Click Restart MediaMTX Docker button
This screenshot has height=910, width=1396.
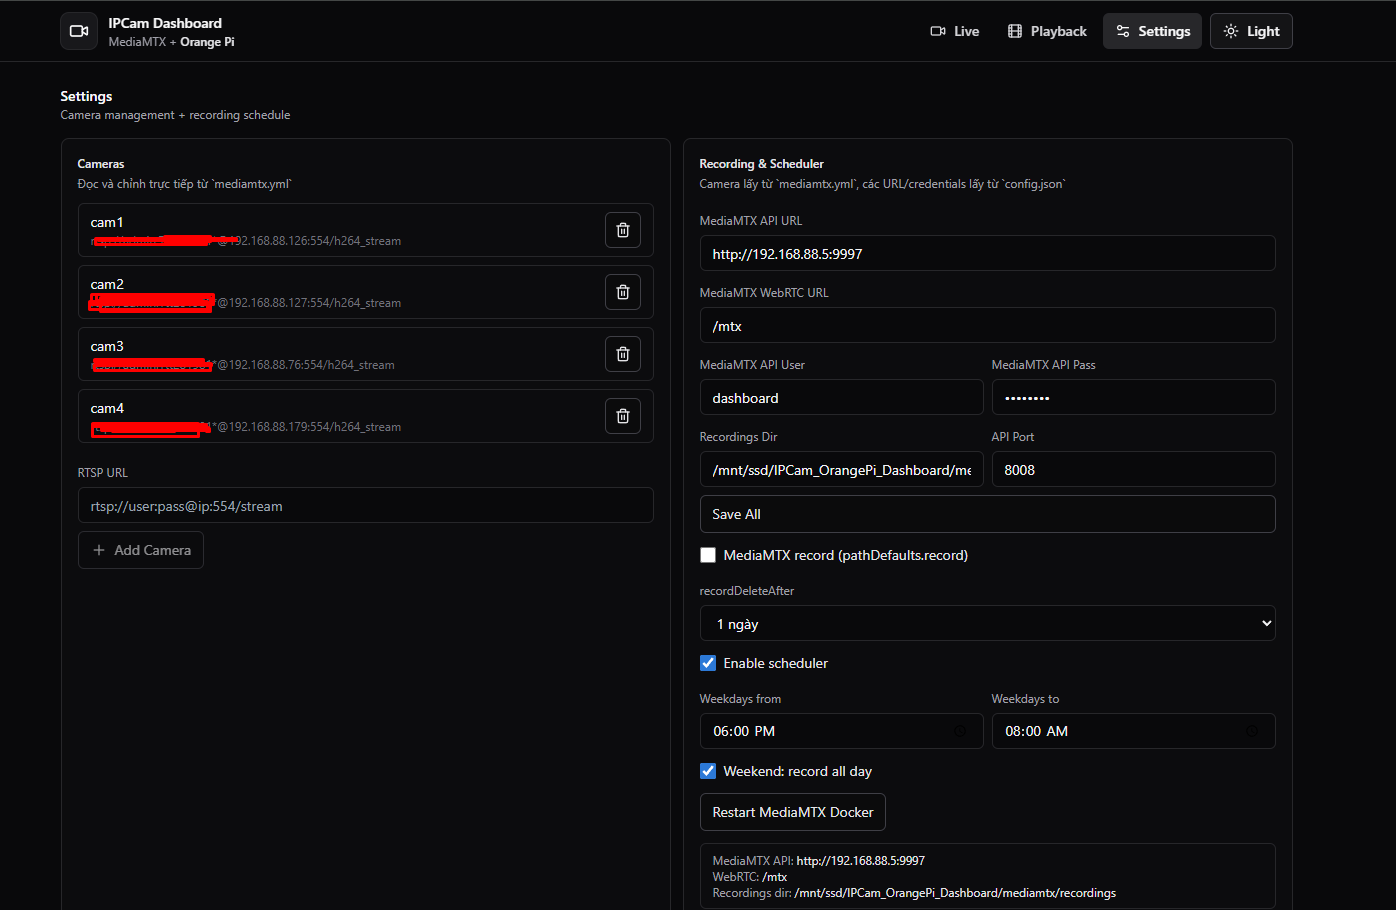(793, 812)
